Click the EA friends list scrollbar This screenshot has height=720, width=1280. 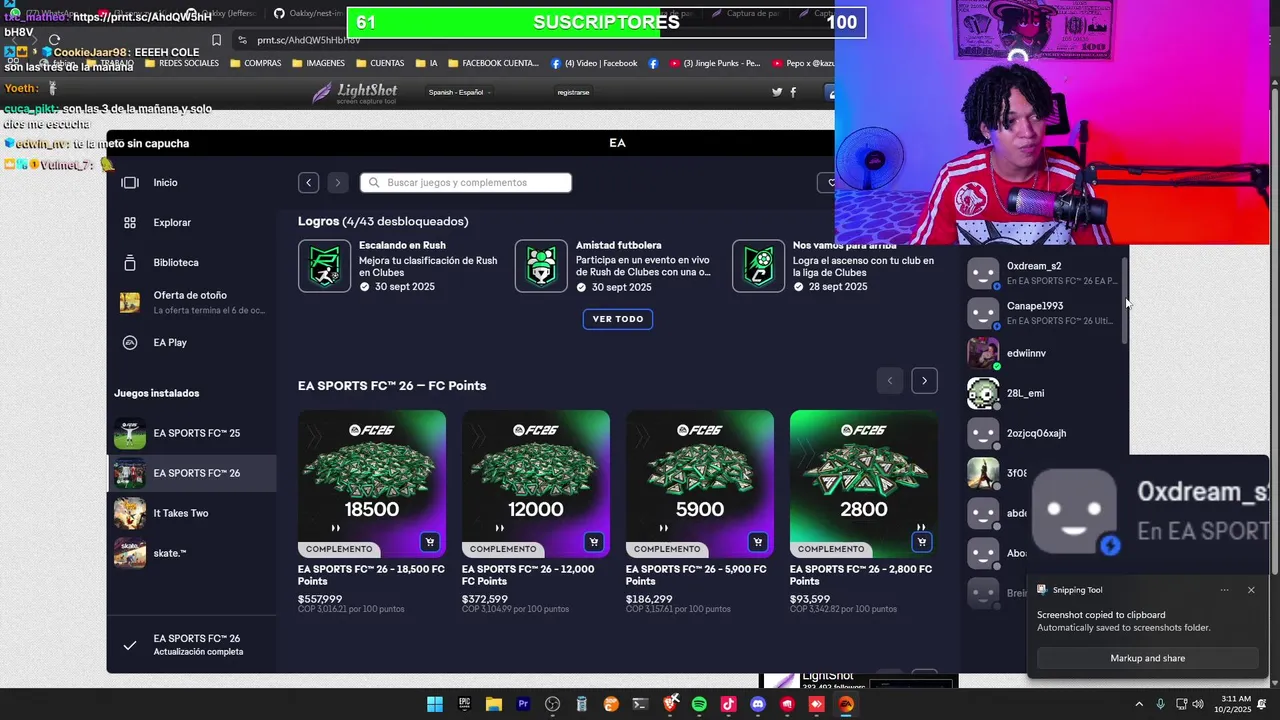coord(1125,300)
